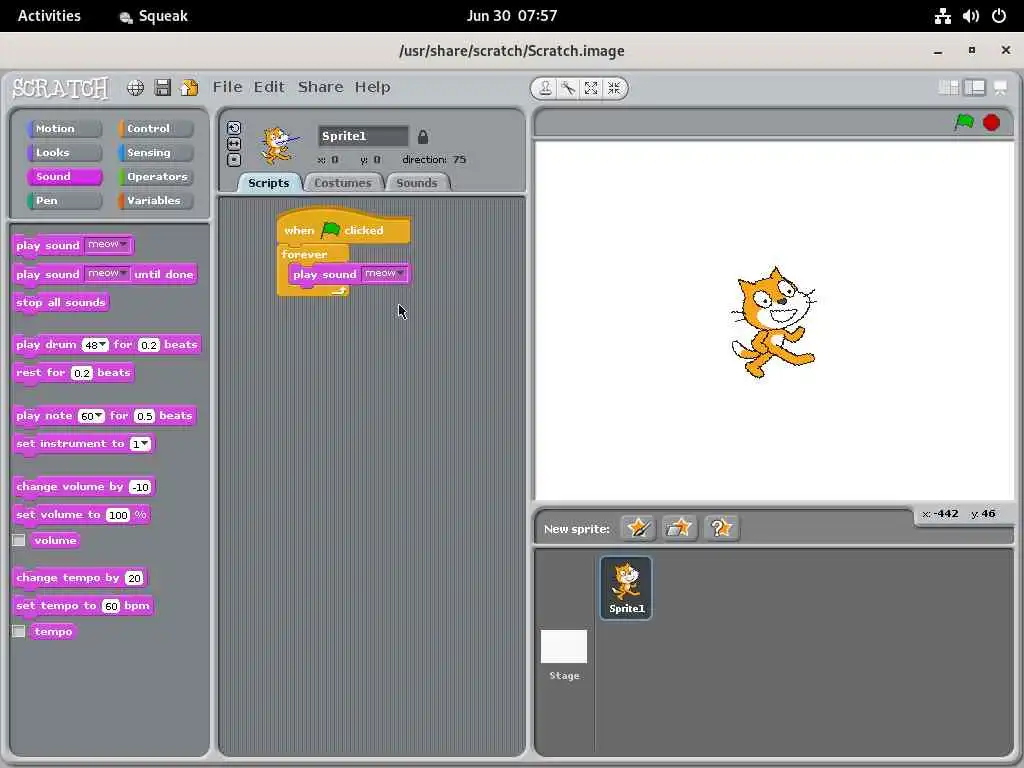Open meow dropdown in the script's play sound
The width and height of the screenshot is (1024, 768).
[x=385, y=274]
